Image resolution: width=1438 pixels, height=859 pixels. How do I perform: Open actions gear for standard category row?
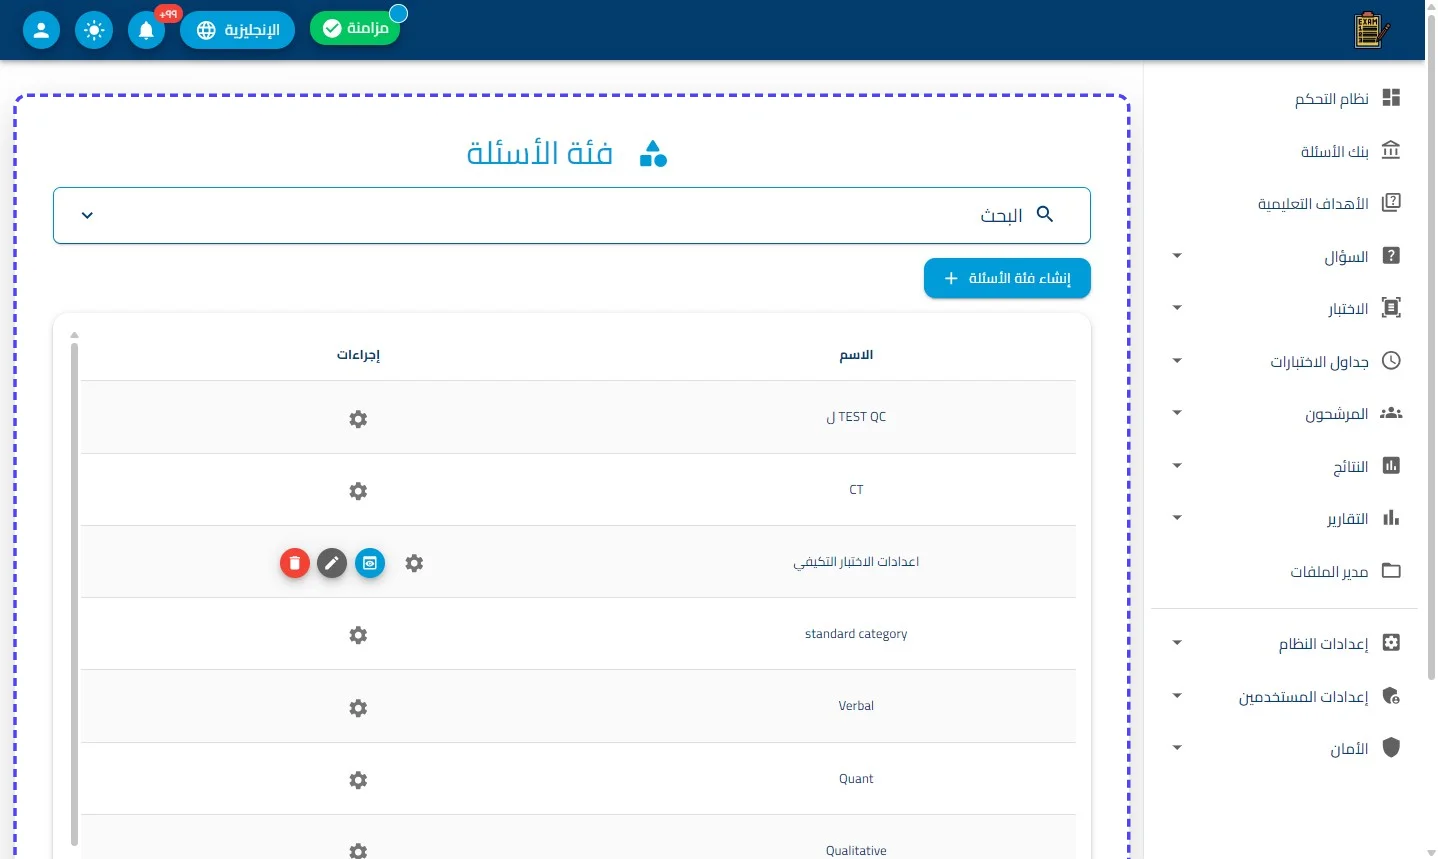point(358,635)
